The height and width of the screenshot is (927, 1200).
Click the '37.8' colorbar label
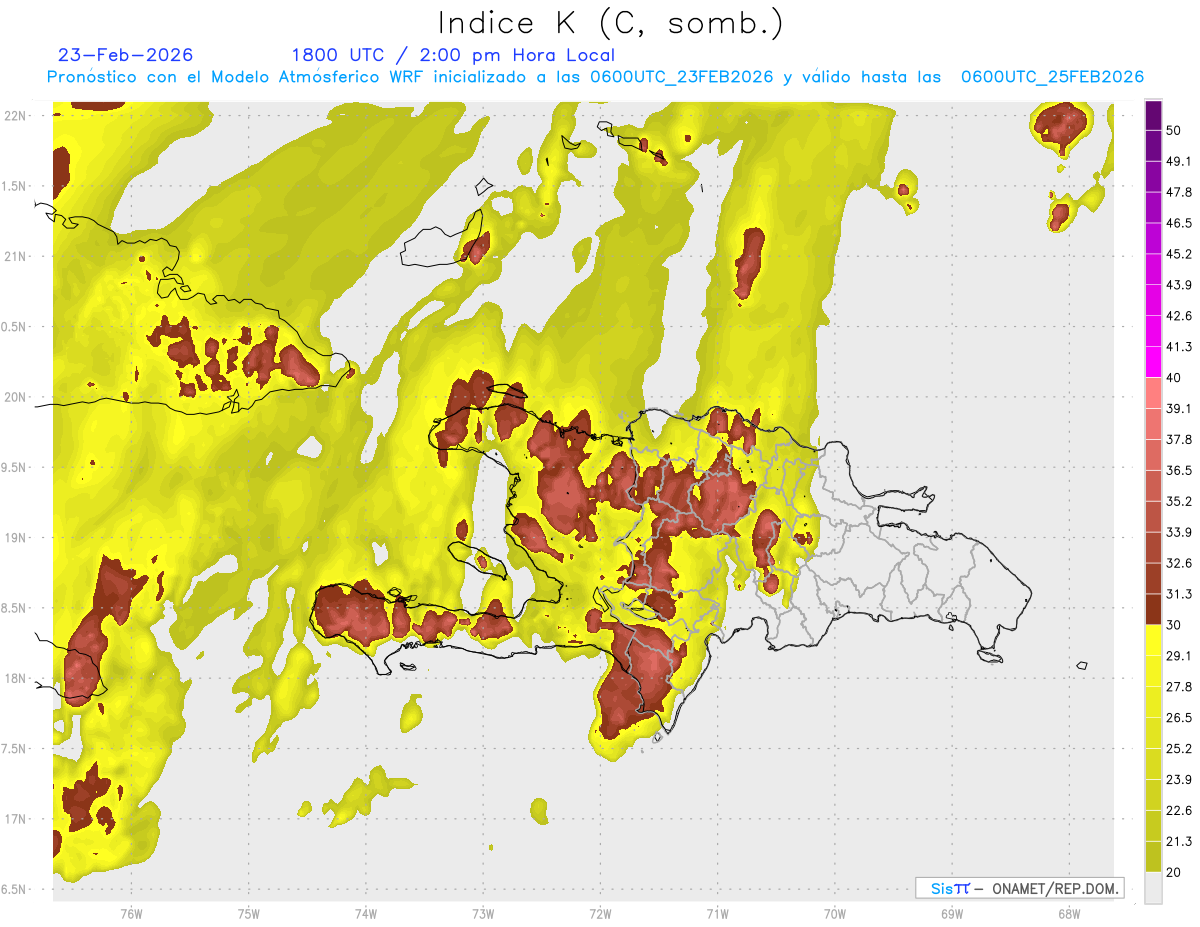[1179, 440]
